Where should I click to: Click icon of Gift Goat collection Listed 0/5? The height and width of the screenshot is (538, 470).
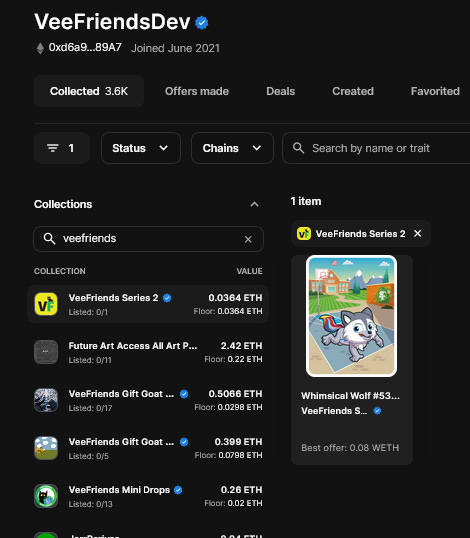46,448
